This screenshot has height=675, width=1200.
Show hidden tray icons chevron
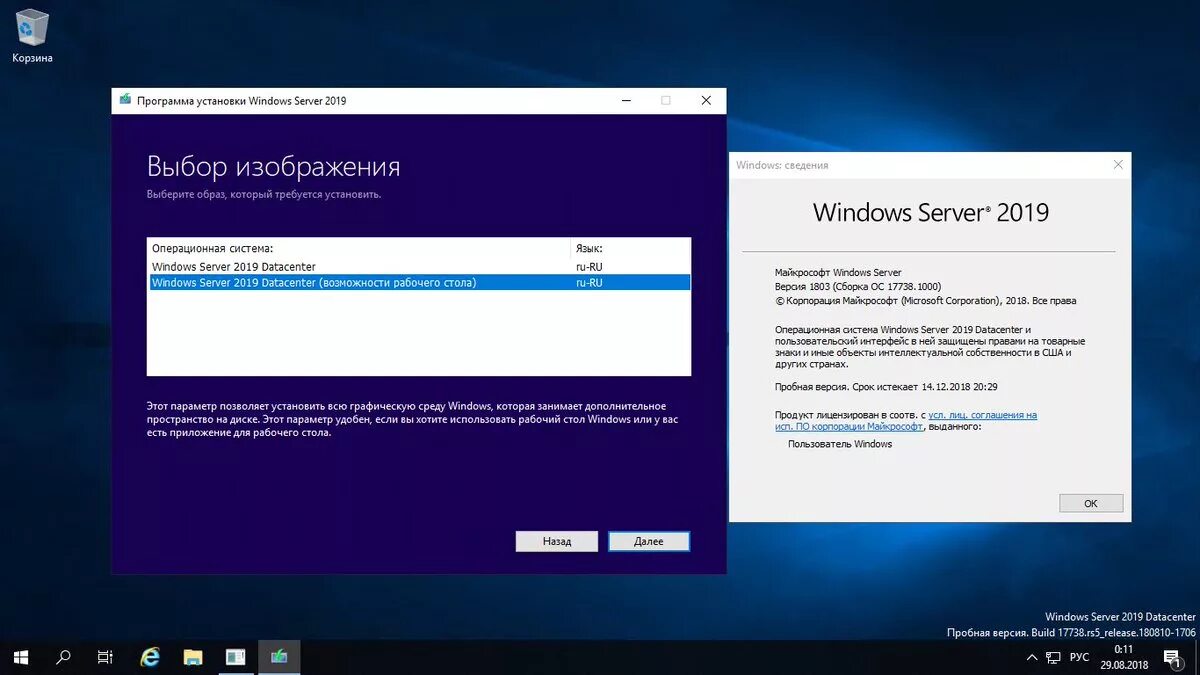[1032, 657]
